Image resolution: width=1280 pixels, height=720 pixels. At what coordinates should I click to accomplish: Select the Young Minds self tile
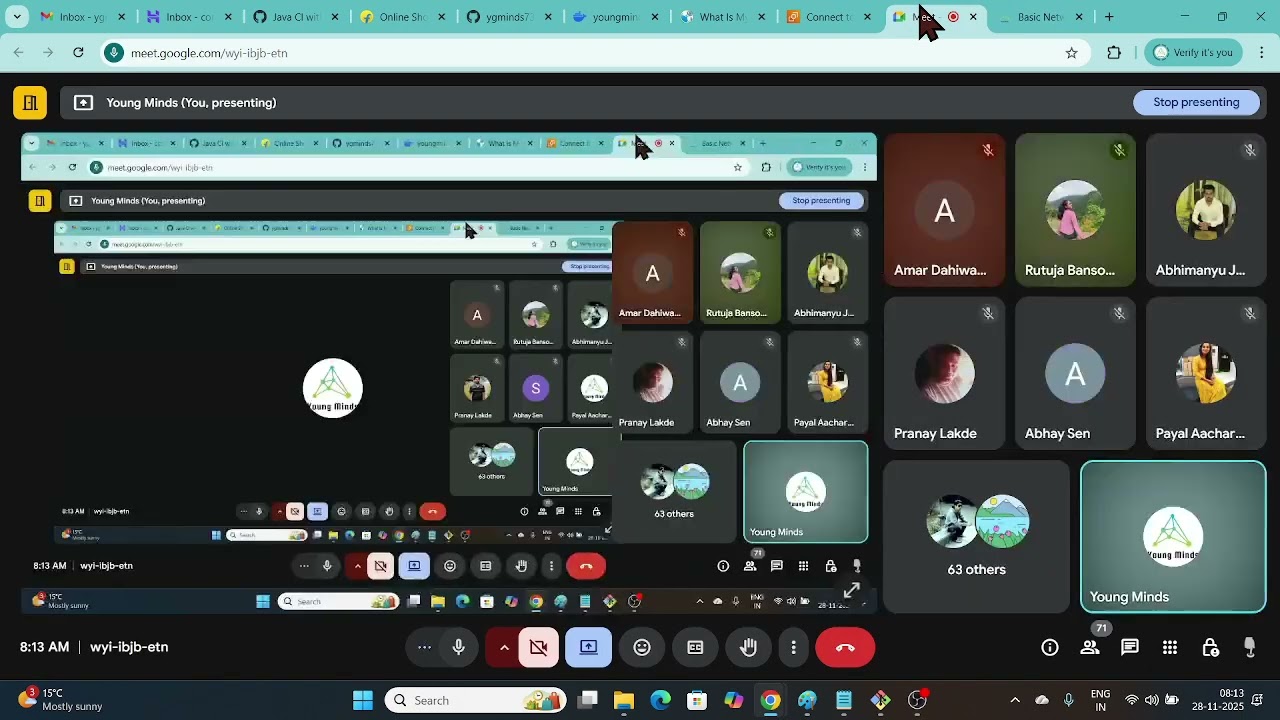(1173, 537)
